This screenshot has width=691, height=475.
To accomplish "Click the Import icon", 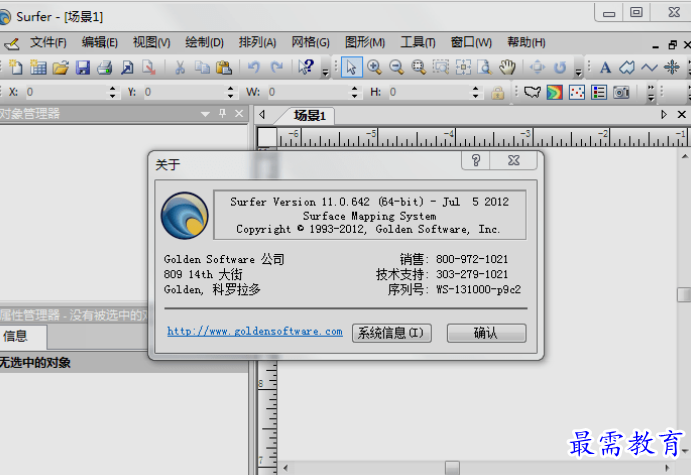I will pyautogui.click(x=127, y=67).
